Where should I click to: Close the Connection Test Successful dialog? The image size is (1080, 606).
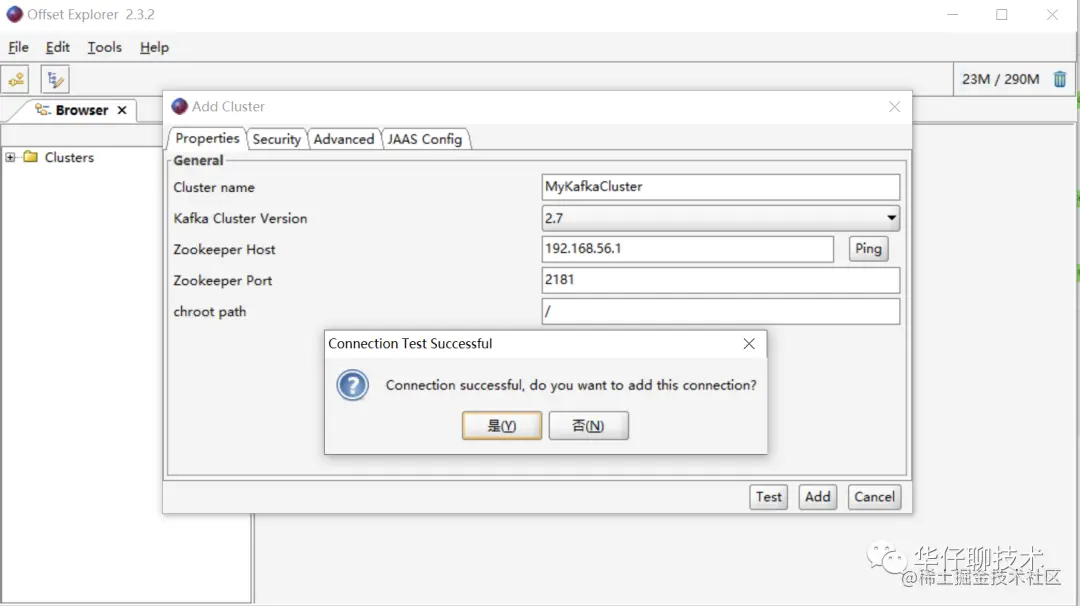click(749, 344)
